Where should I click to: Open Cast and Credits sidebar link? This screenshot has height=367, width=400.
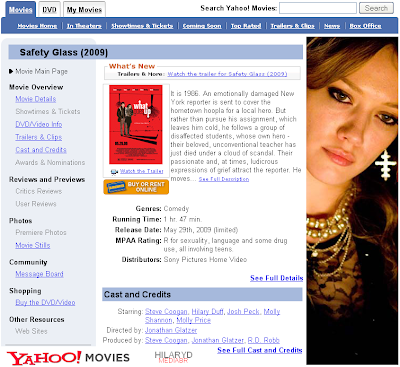coord(41,150)
